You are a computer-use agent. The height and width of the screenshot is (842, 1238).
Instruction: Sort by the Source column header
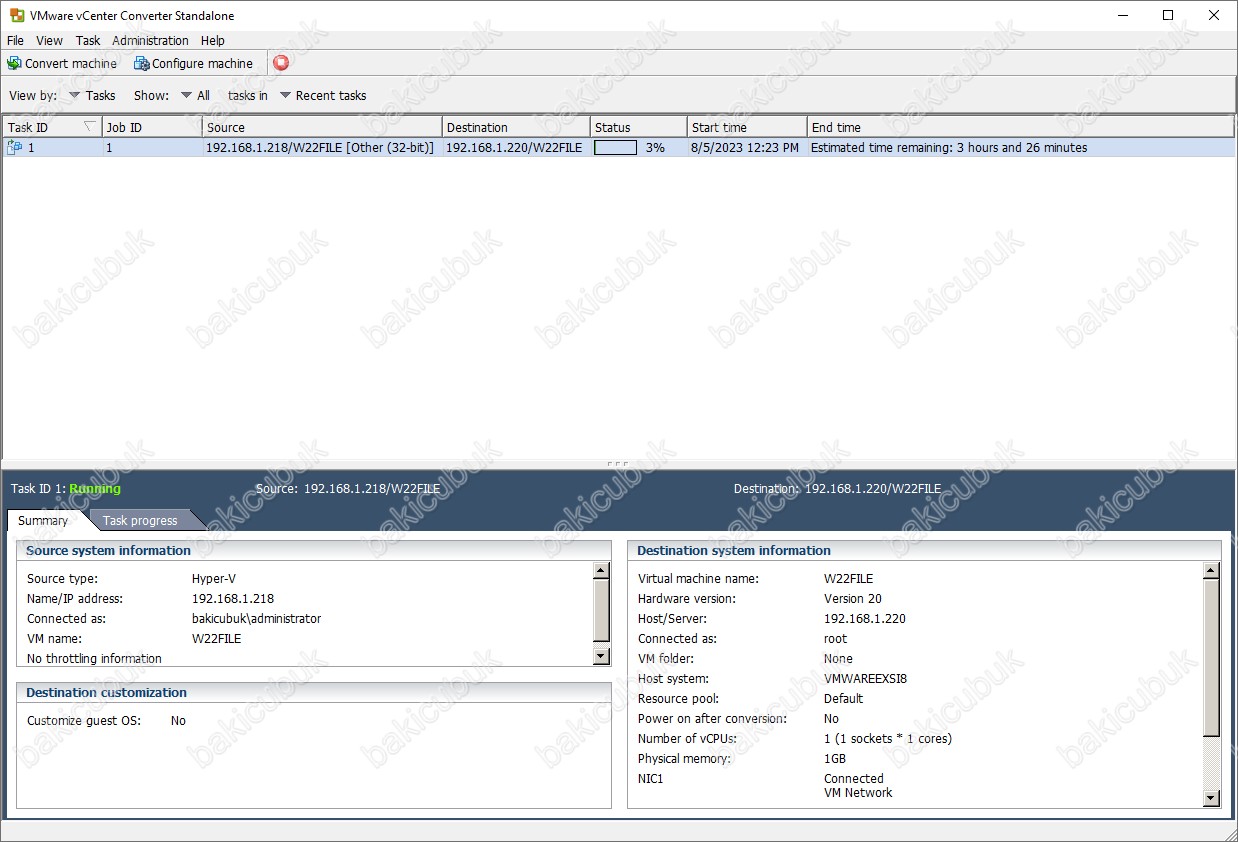[x=322, y=127]
